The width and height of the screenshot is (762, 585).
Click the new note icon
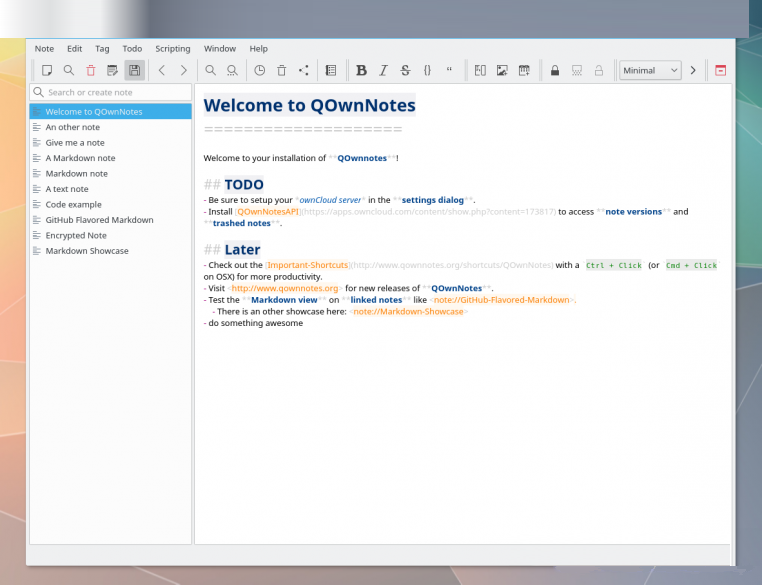click(x=47, y=70)
